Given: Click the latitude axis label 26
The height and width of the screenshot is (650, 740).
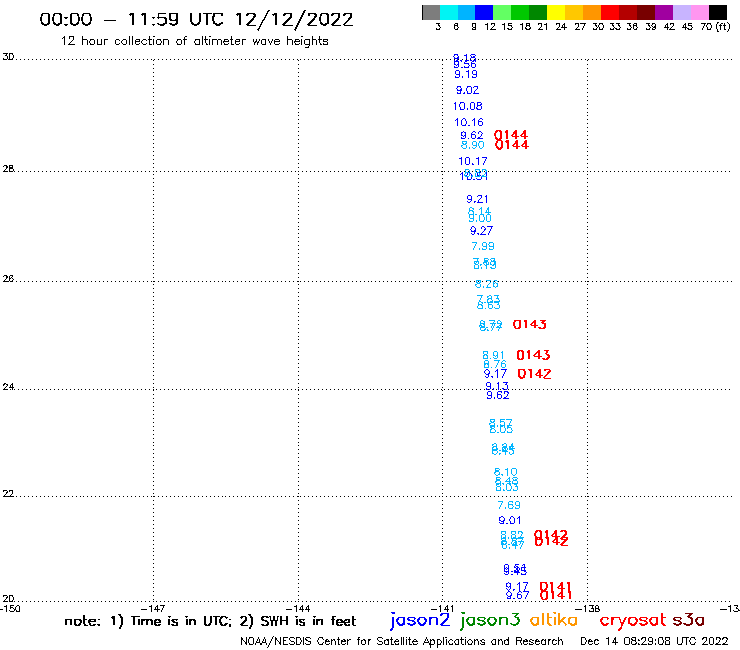Looking at the screenshot, I should tap(8, 279).
